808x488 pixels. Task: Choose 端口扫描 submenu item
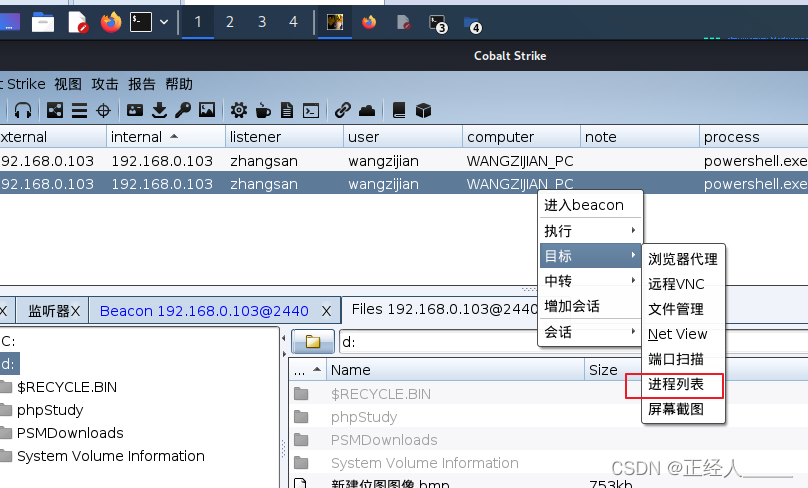[683, 359]
